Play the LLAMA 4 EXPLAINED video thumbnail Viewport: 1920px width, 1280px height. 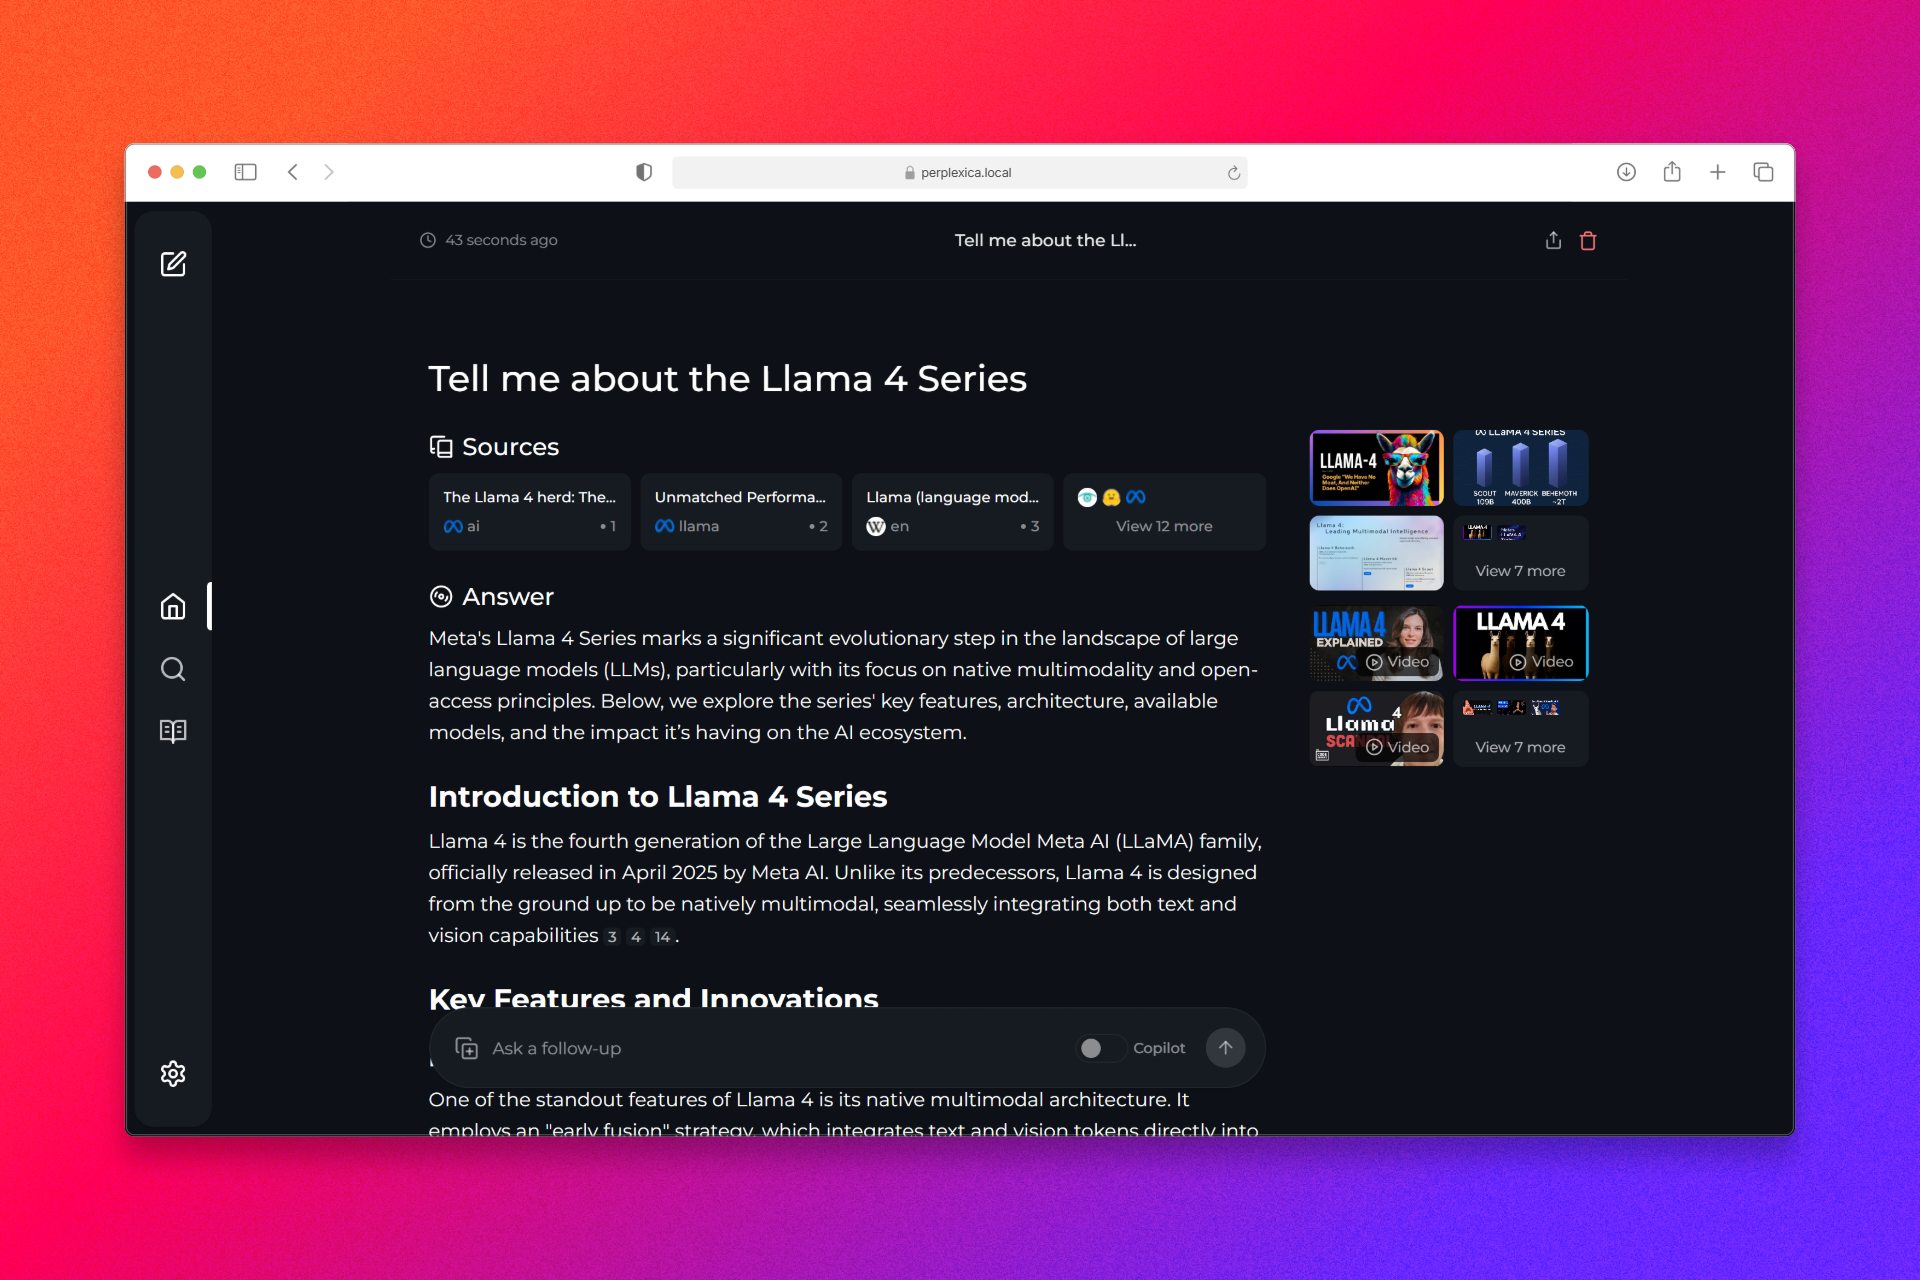pyautogui.click(x=1376, y=643)
